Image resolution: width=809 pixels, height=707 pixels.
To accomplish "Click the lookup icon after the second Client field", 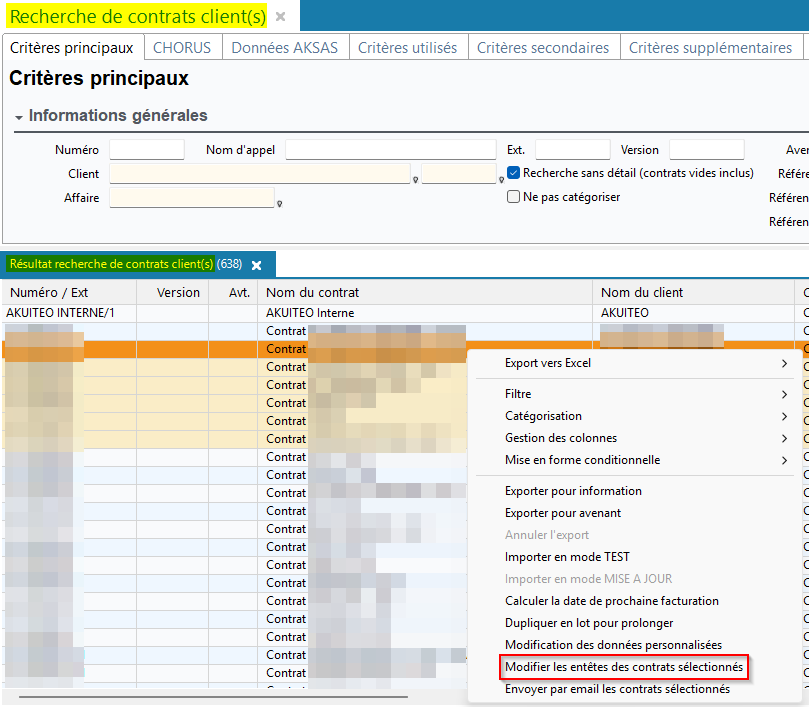I will (501, 180).
